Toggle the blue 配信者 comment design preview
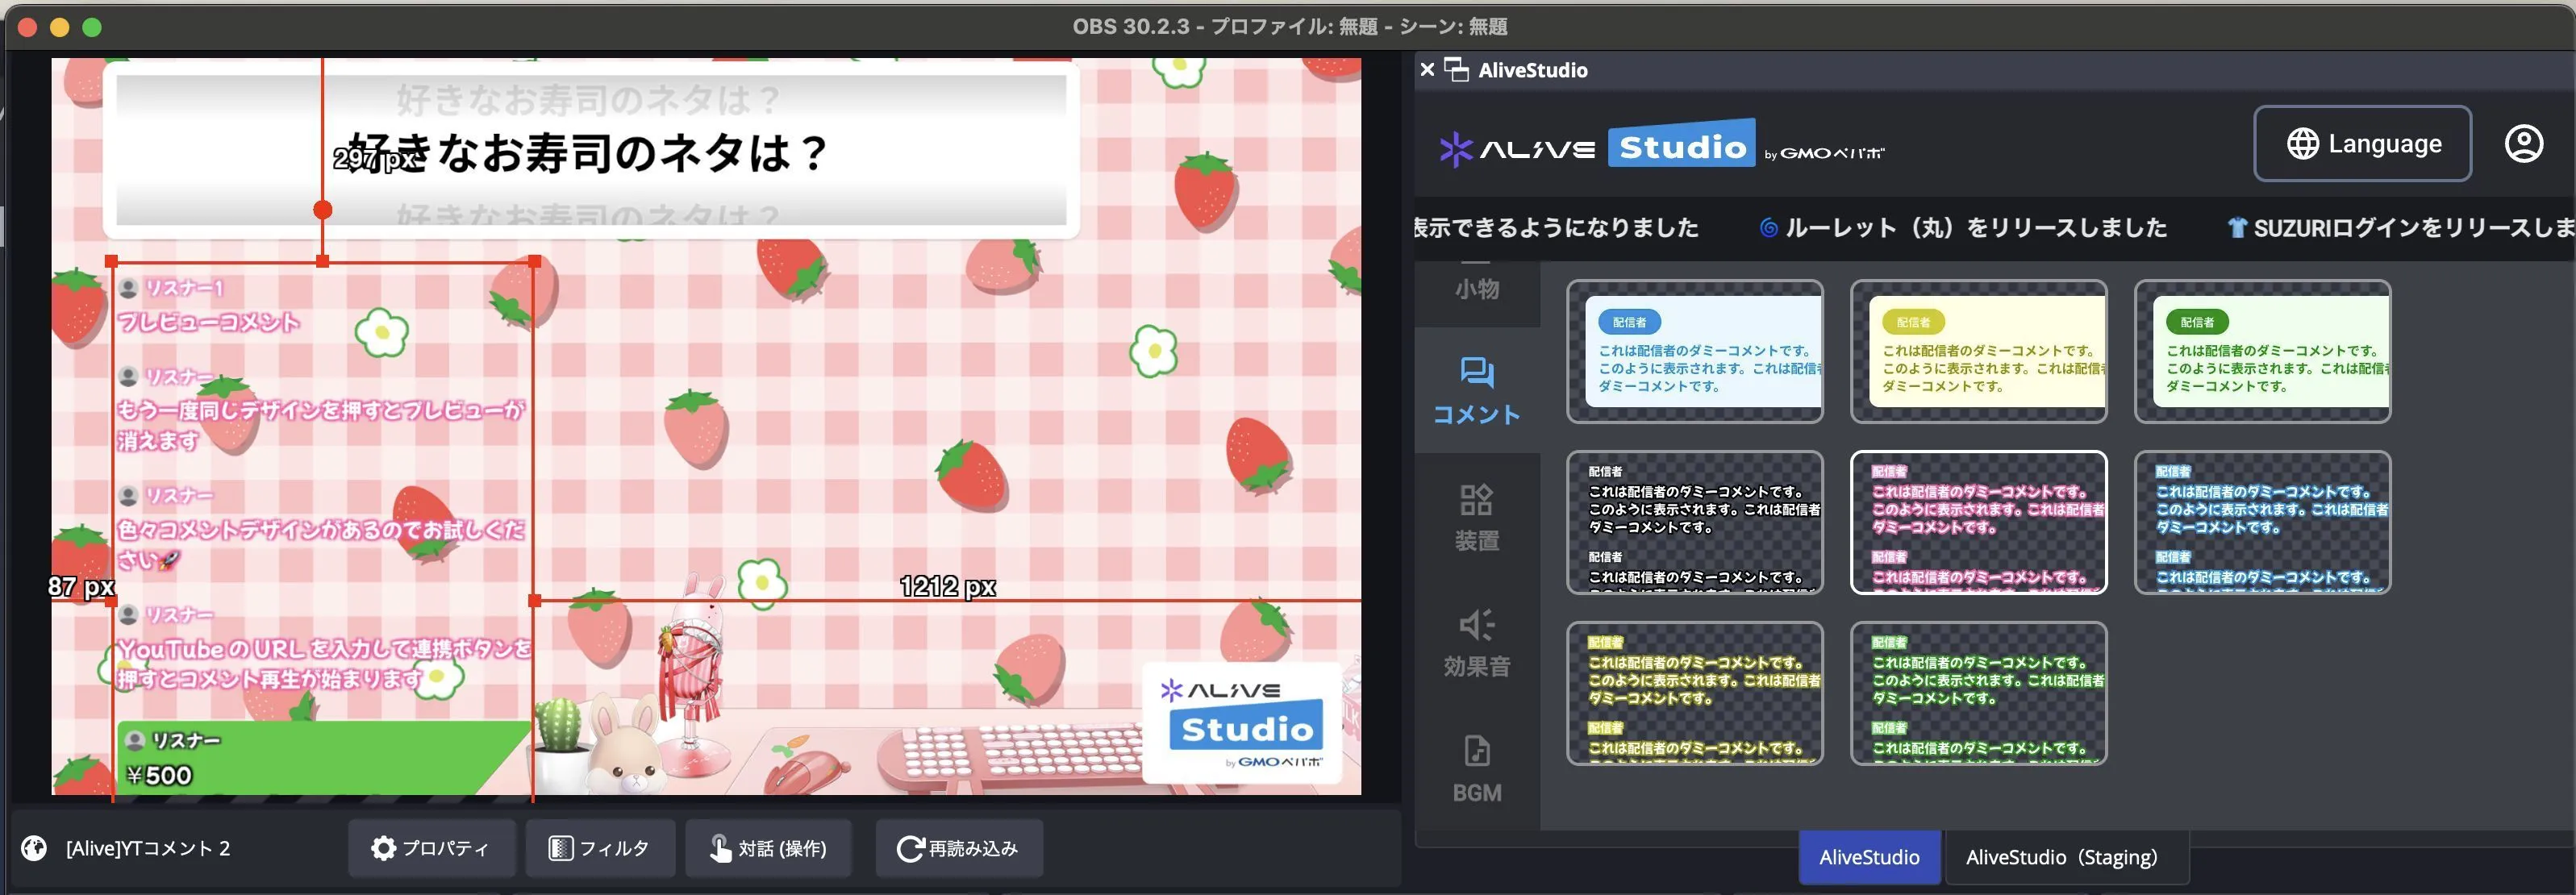Image resolution: width=2576 pixels, height=895 pixels. [x=1697, y=352]
